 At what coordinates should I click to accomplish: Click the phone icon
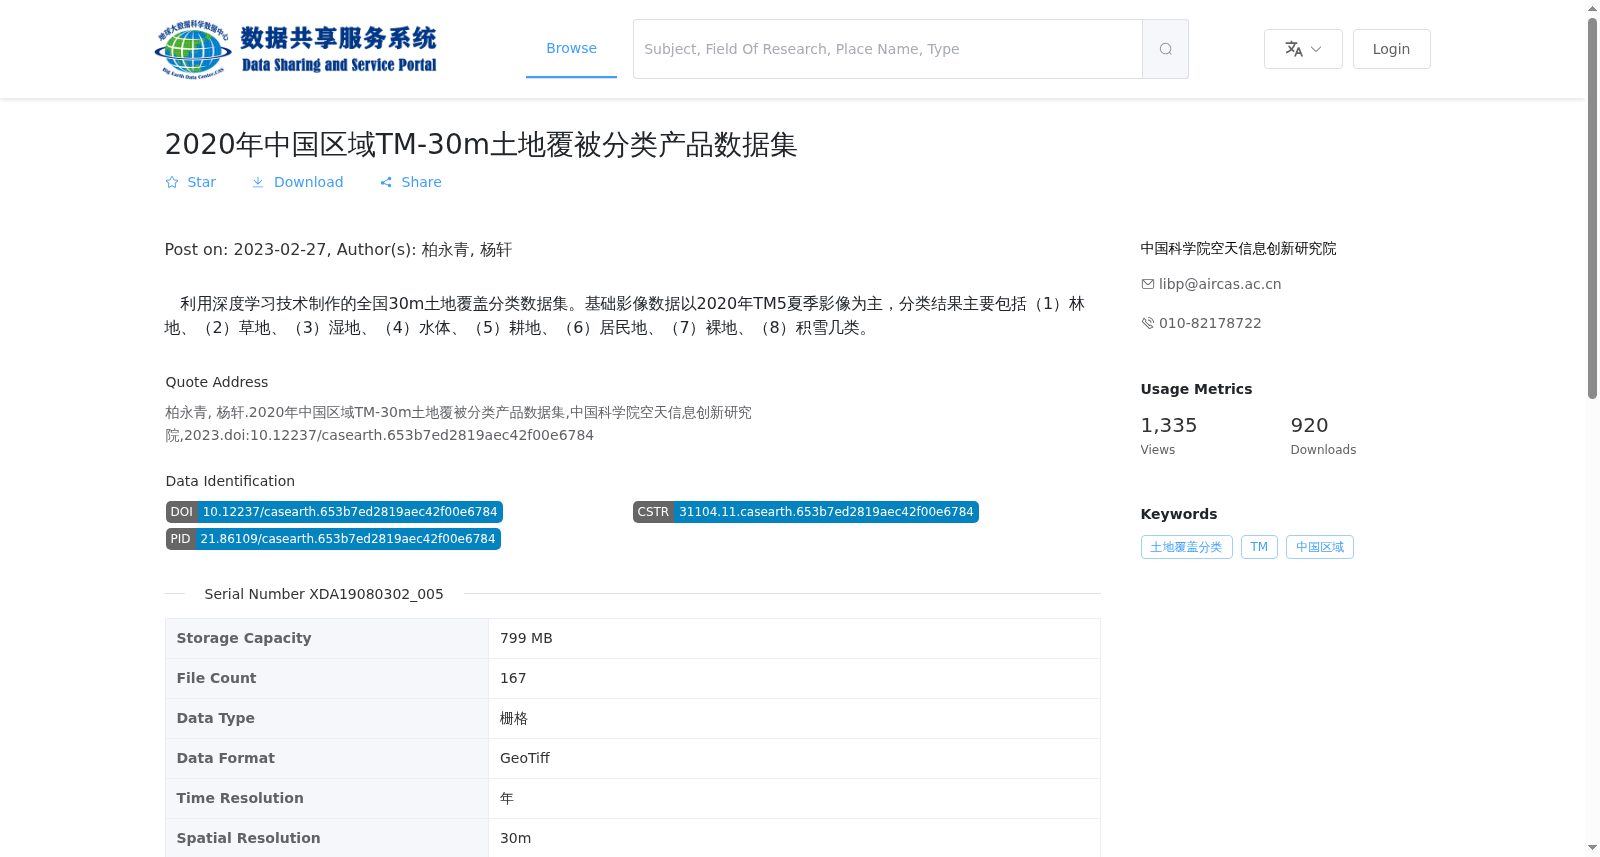1148,323
